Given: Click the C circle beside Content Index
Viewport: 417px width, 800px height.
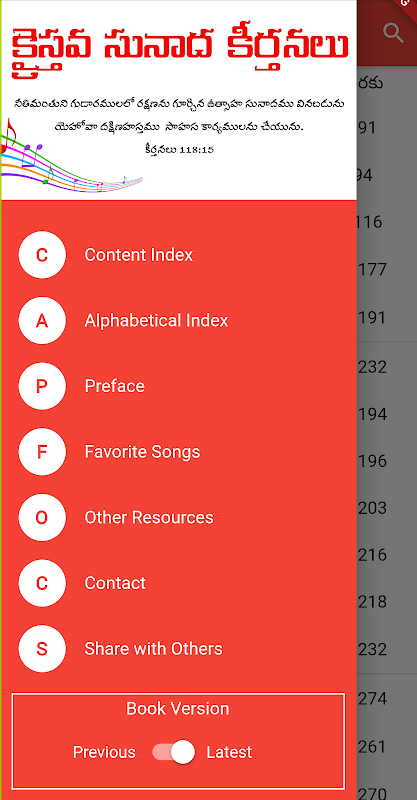Looking at the screenshot, I should pyautogui.click(x=42, y=255).
